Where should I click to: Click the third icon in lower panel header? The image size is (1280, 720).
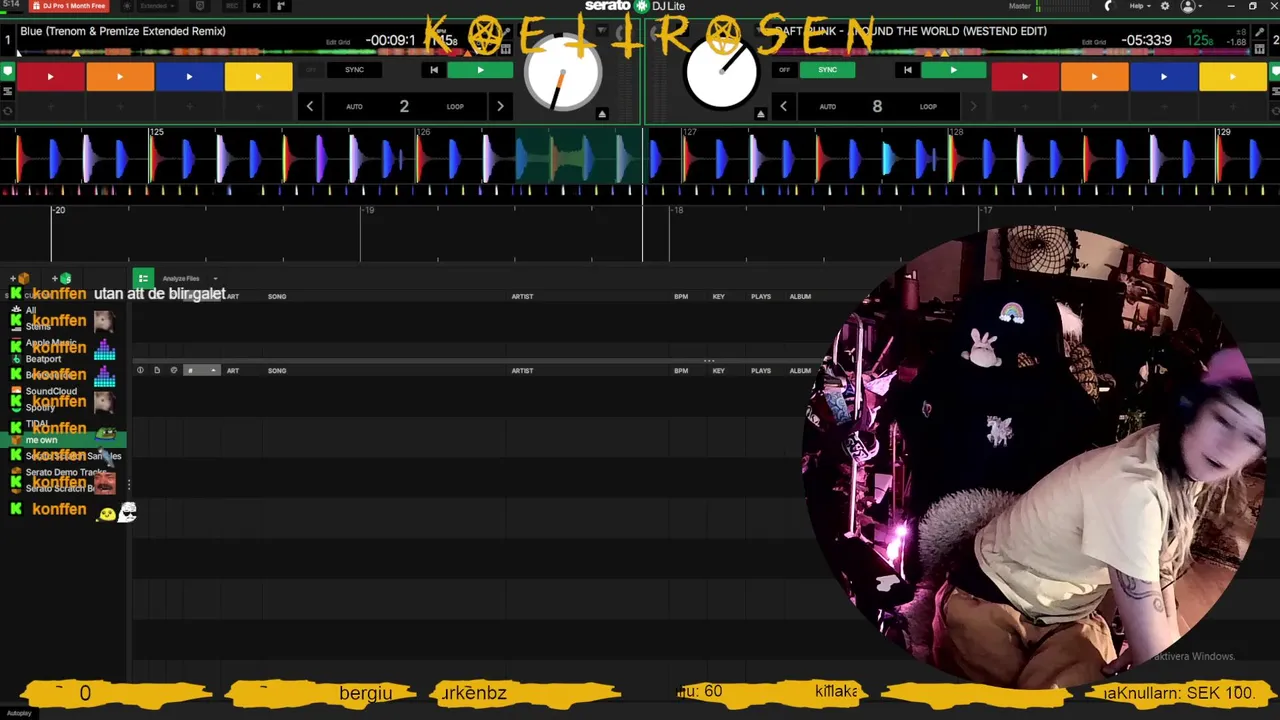(174, 370)
